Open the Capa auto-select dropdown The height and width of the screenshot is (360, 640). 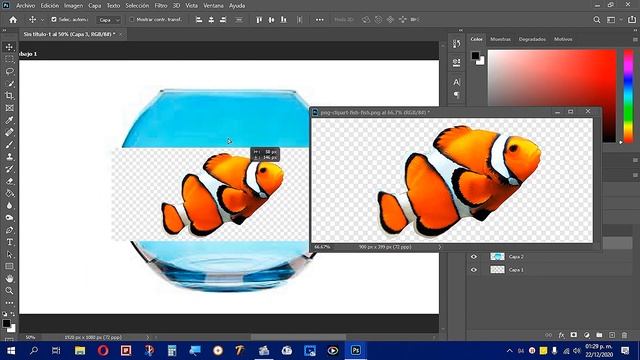[109, 20]
